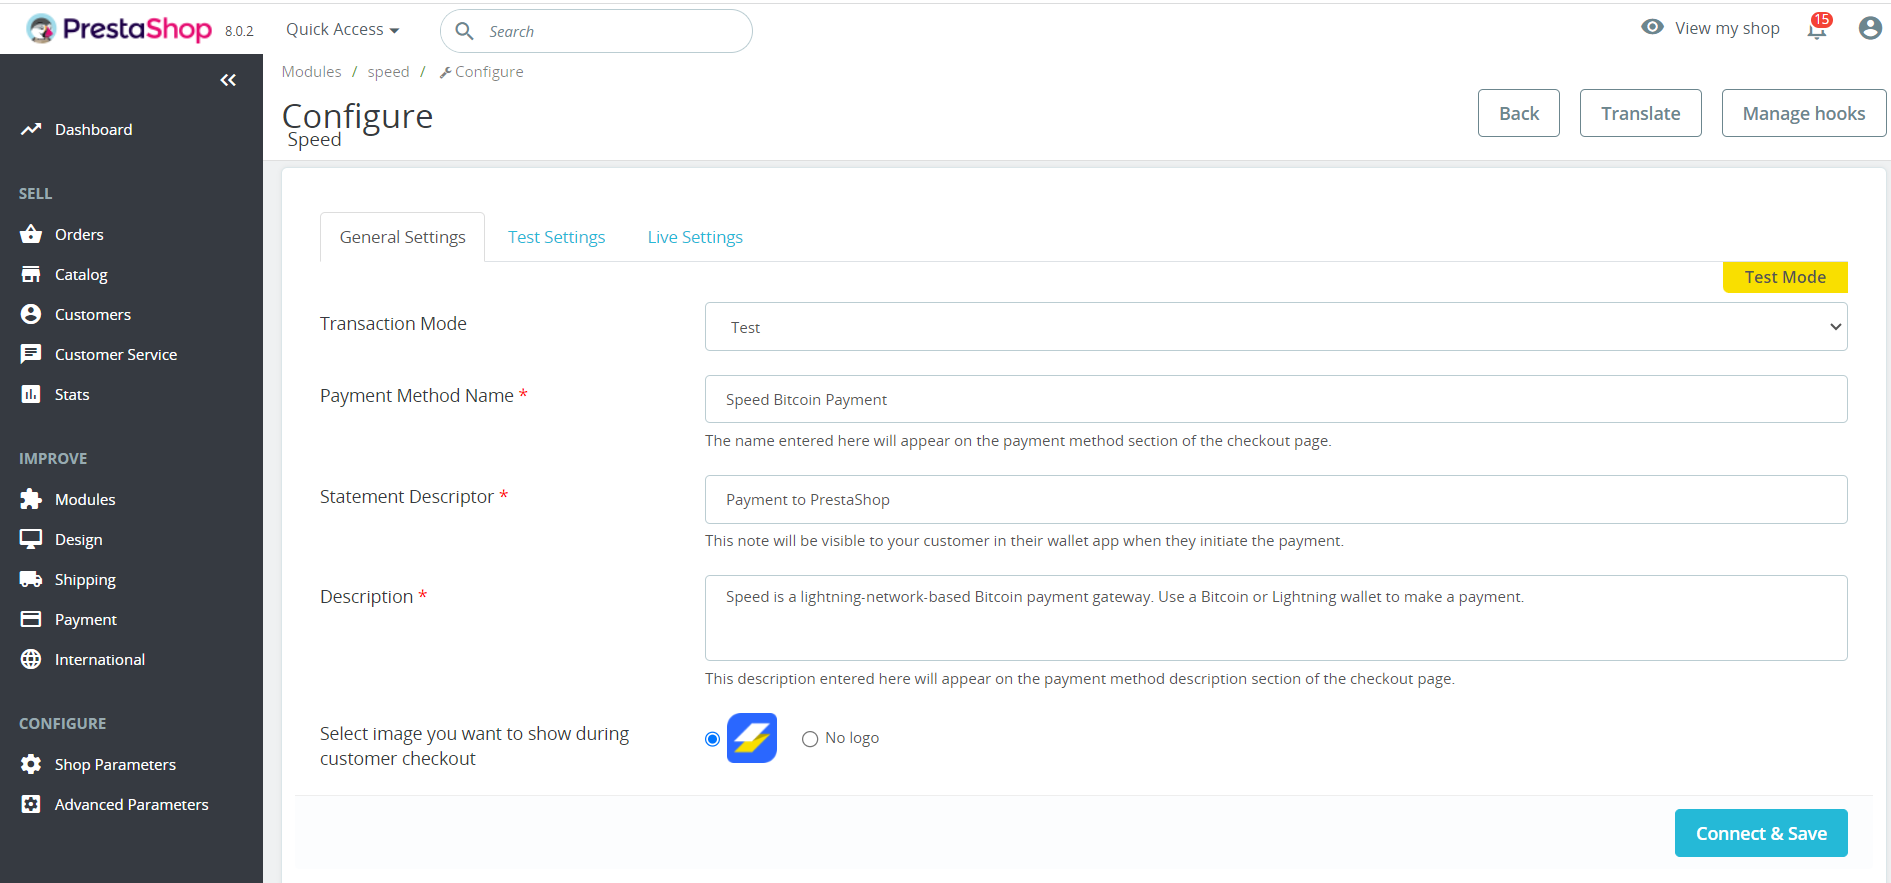Click the Back button

1518,113
